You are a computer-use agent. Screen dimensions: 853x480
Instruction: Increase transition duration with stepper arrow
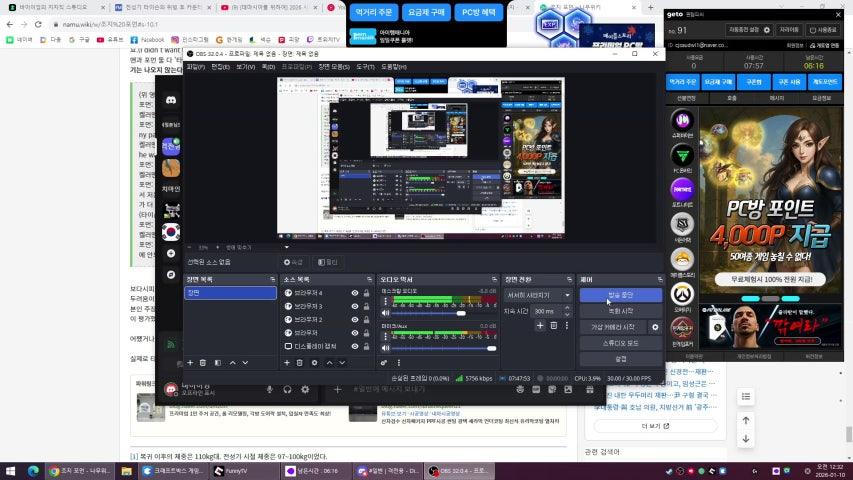point(567,309)
